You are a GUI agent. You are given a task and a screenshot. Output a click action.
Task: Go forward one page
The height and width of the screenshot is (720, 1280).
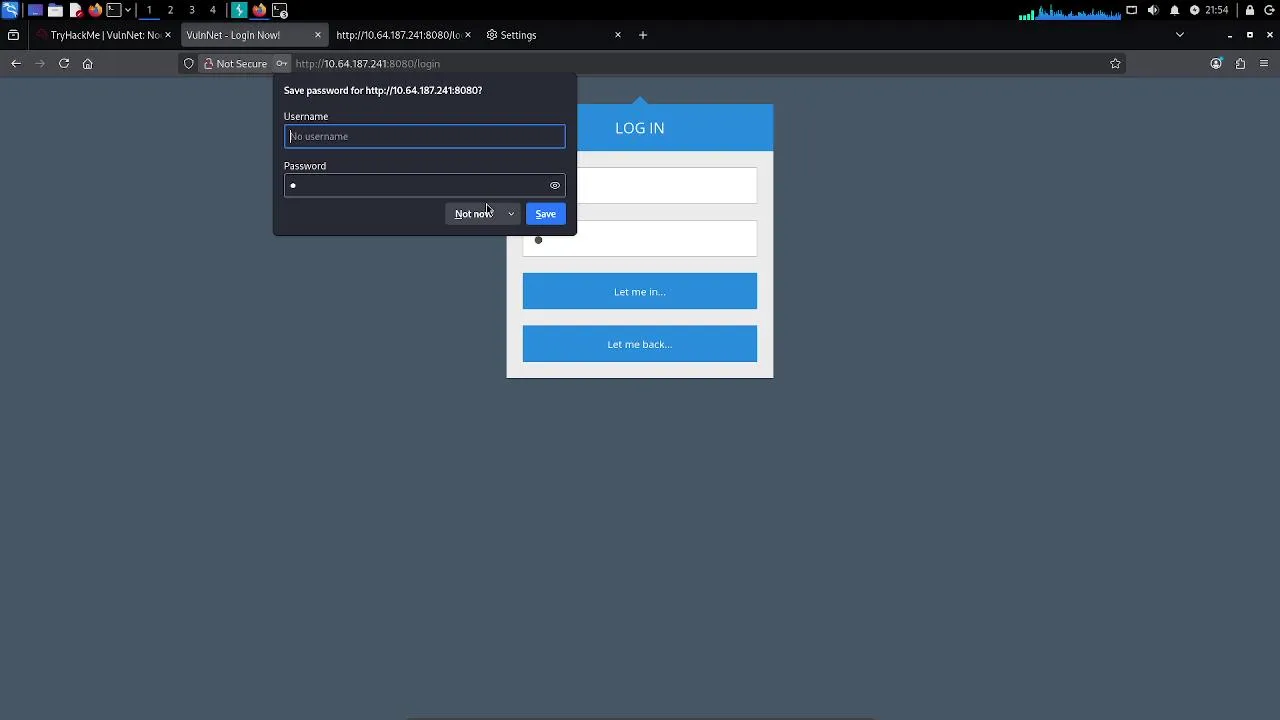(x=40, y=64)
